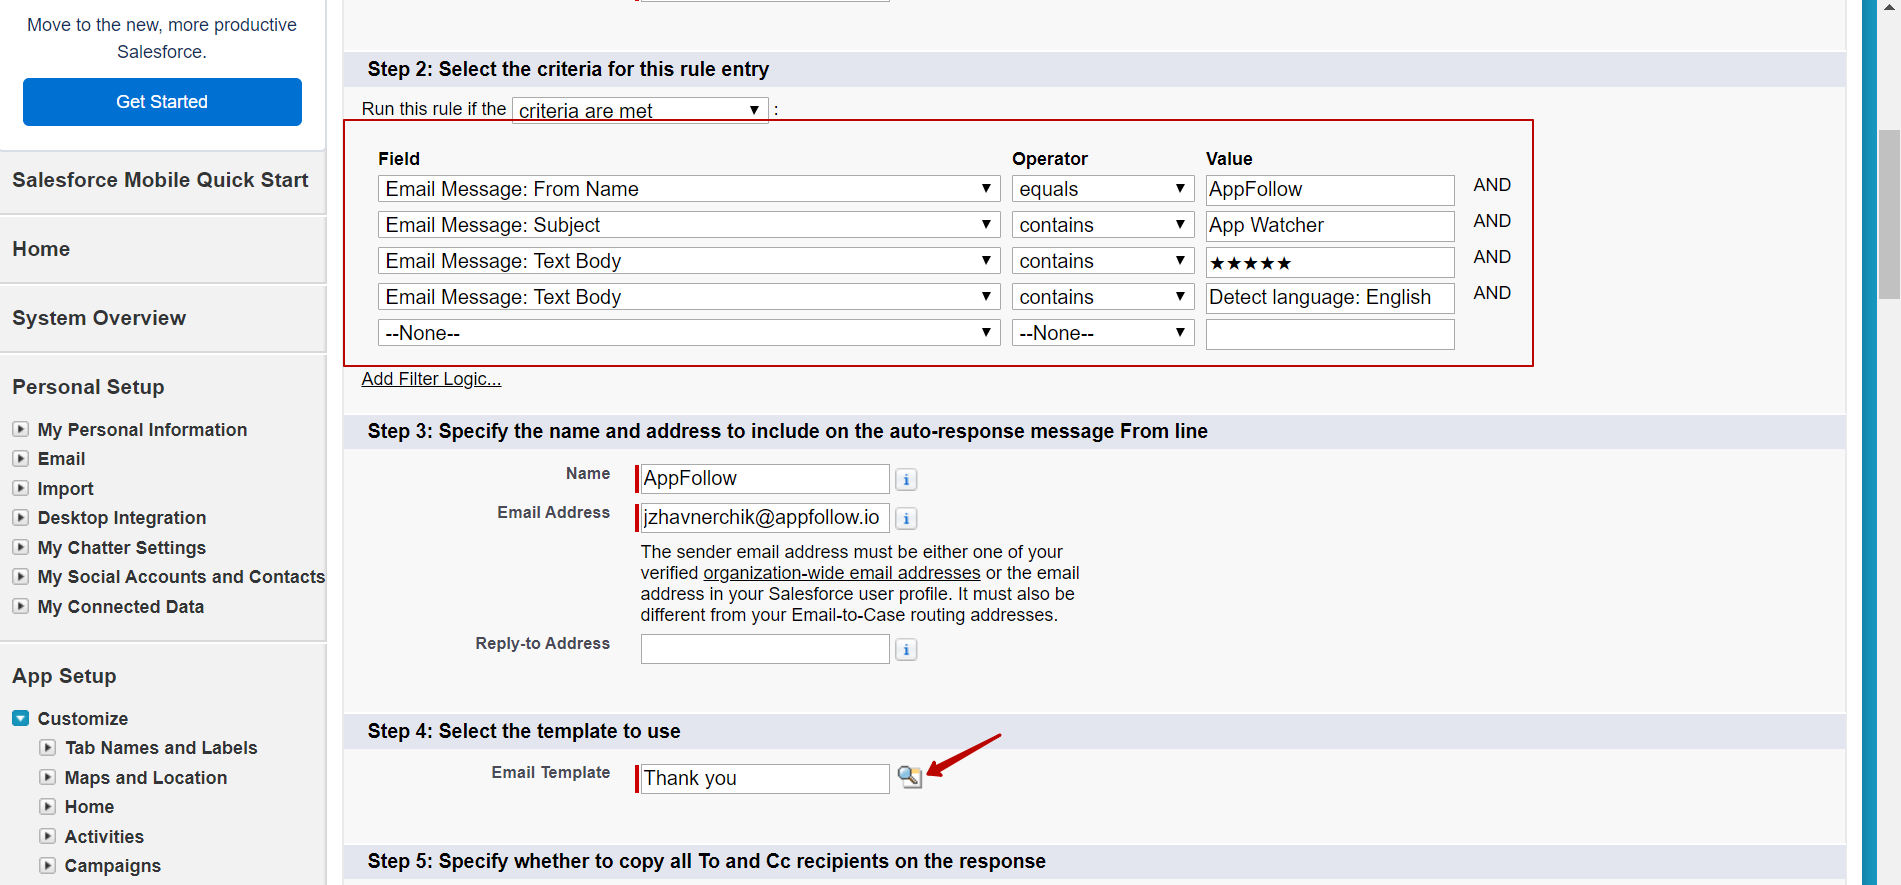Click the vertical page scrollbar thumb

pos(1889,214)
